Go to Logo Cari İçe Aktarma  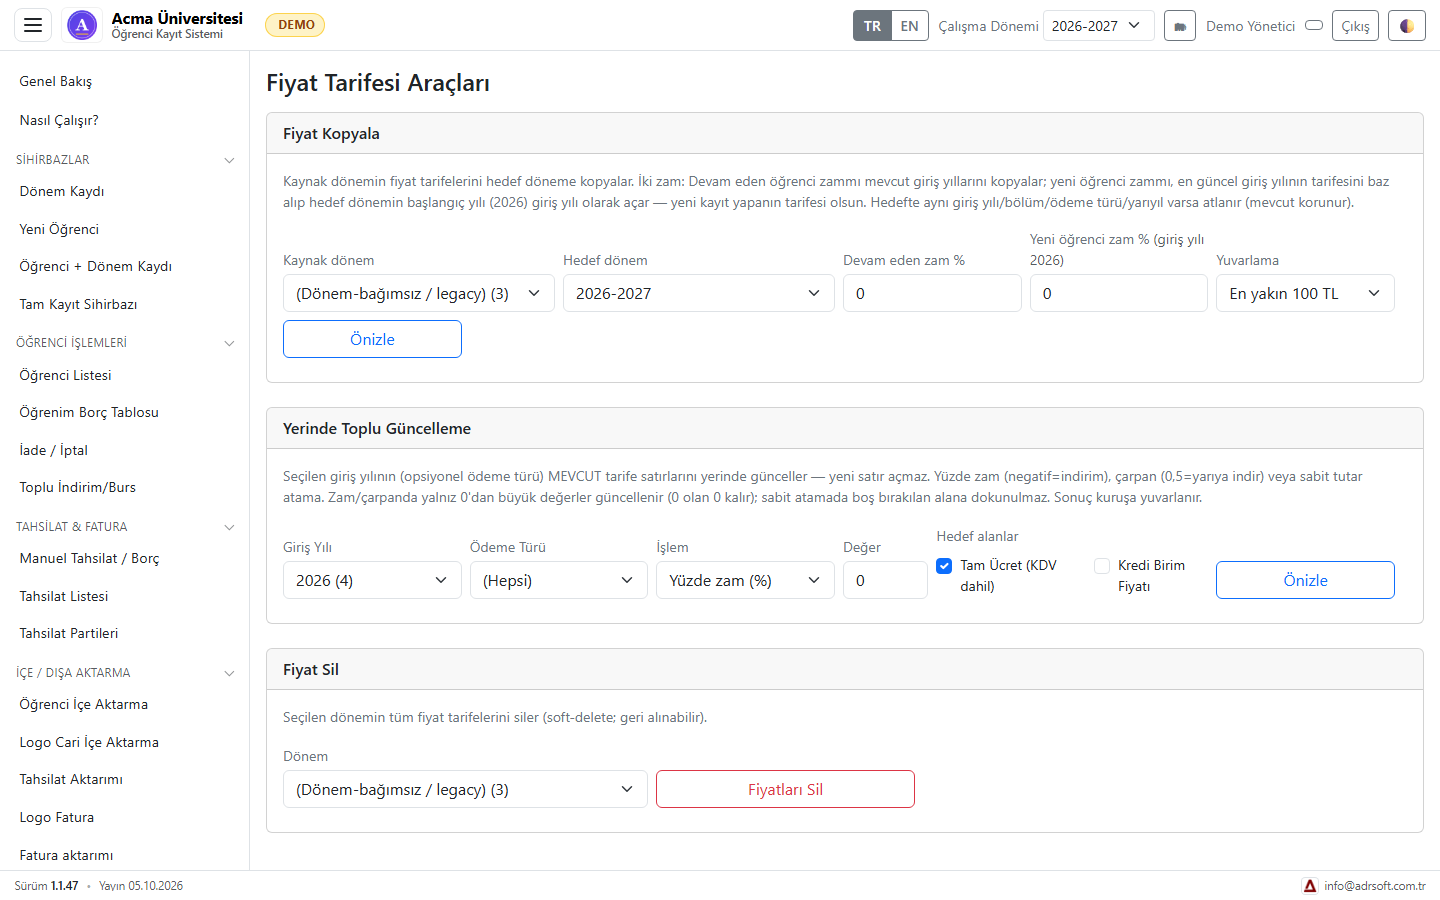(x=89, y=742)
